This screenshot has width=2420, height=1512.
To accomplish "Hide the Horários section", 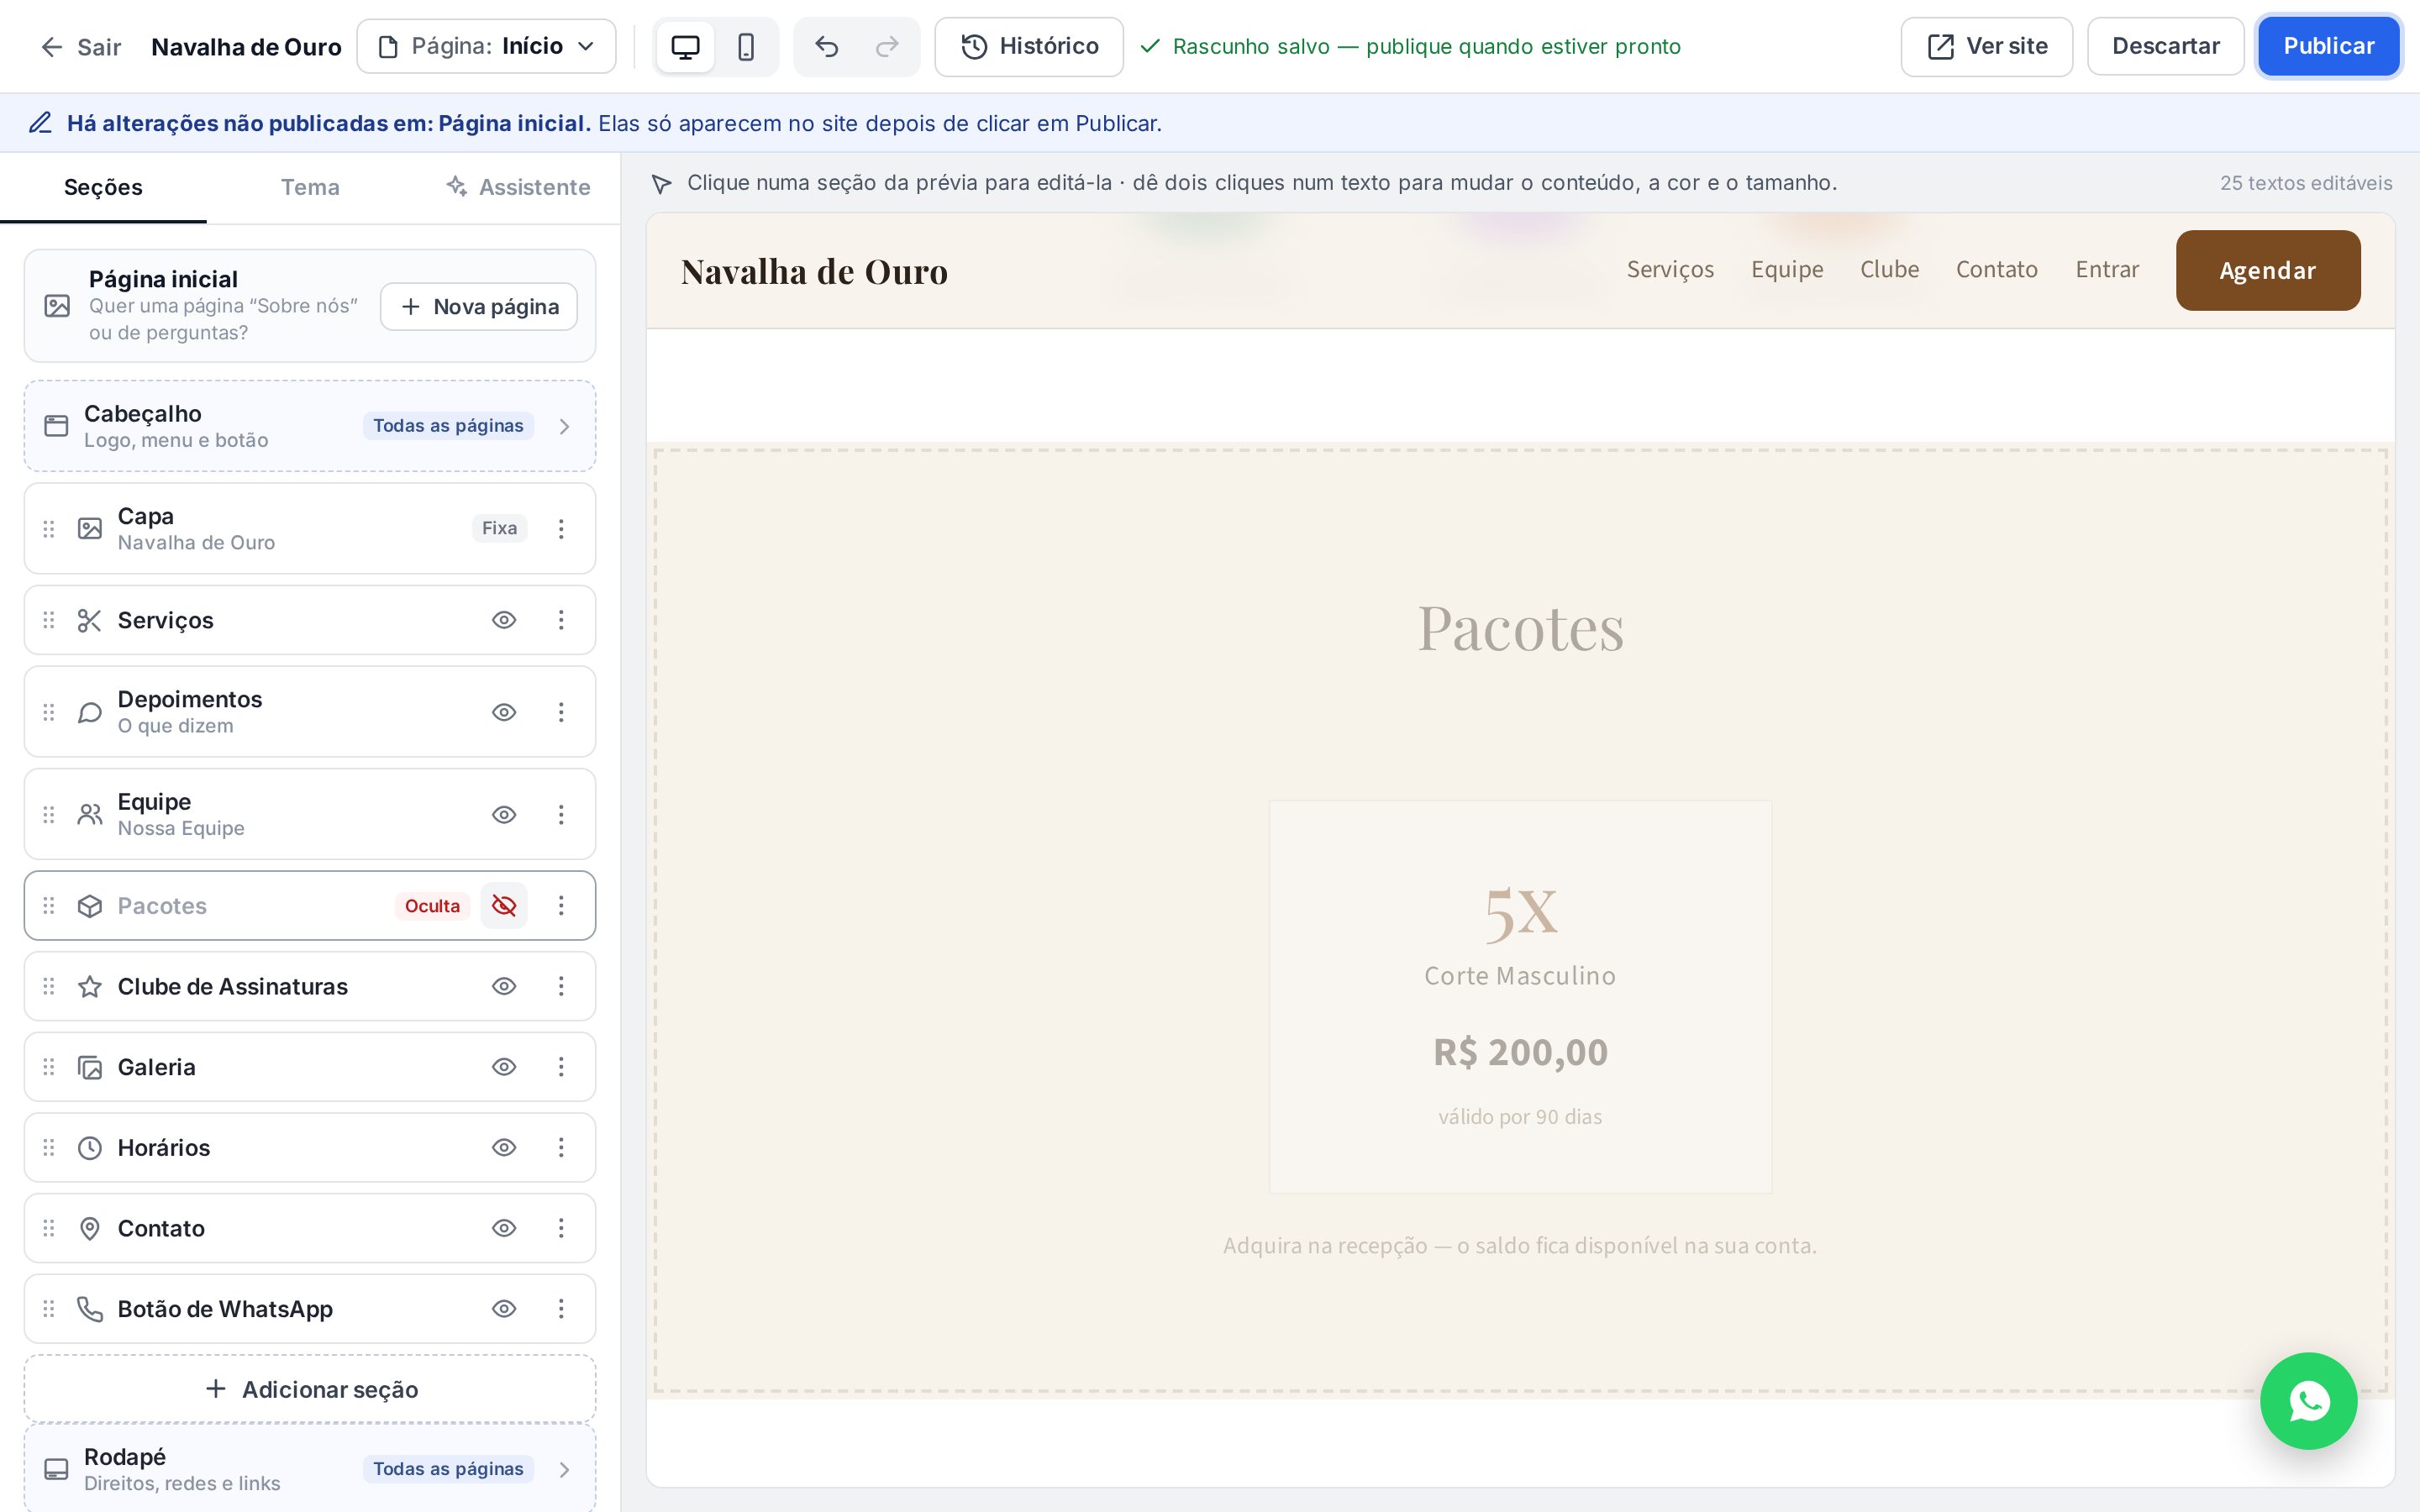I will 504,1147.
